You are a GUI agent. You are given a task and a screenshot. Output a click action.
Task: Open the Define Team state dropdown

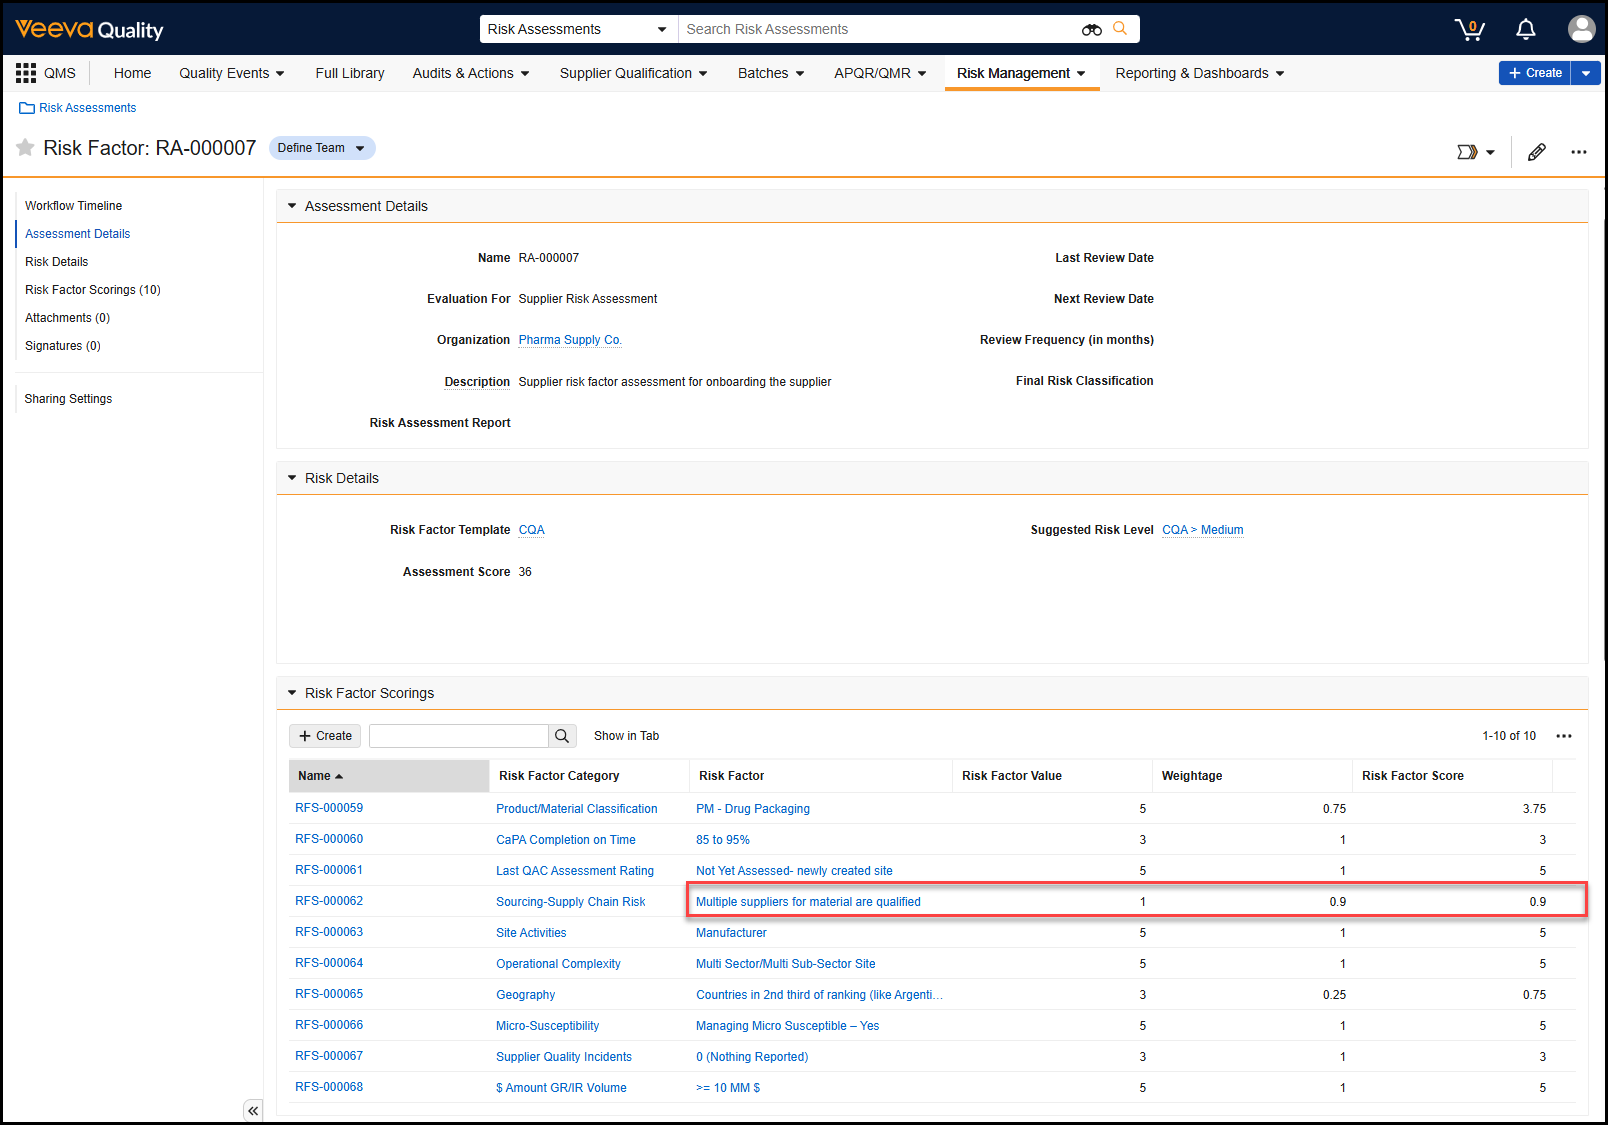tap(322, 148)
